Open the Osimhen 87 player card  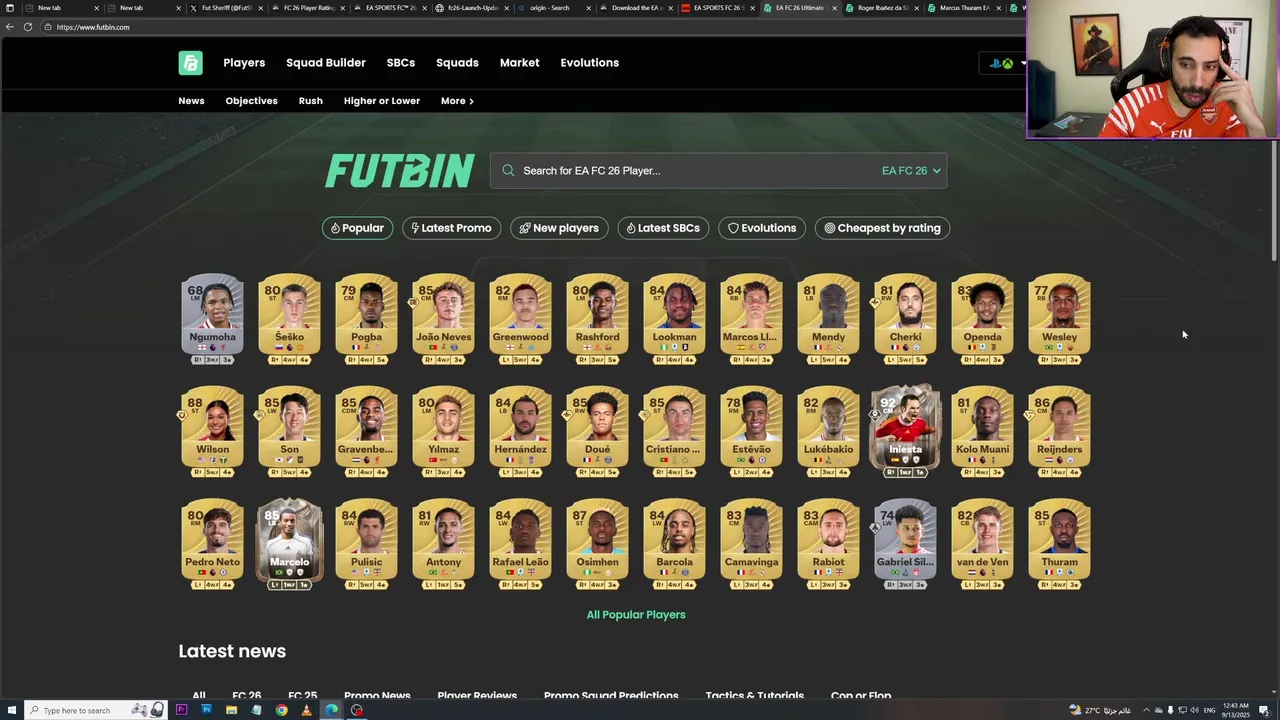coord(597,543)
